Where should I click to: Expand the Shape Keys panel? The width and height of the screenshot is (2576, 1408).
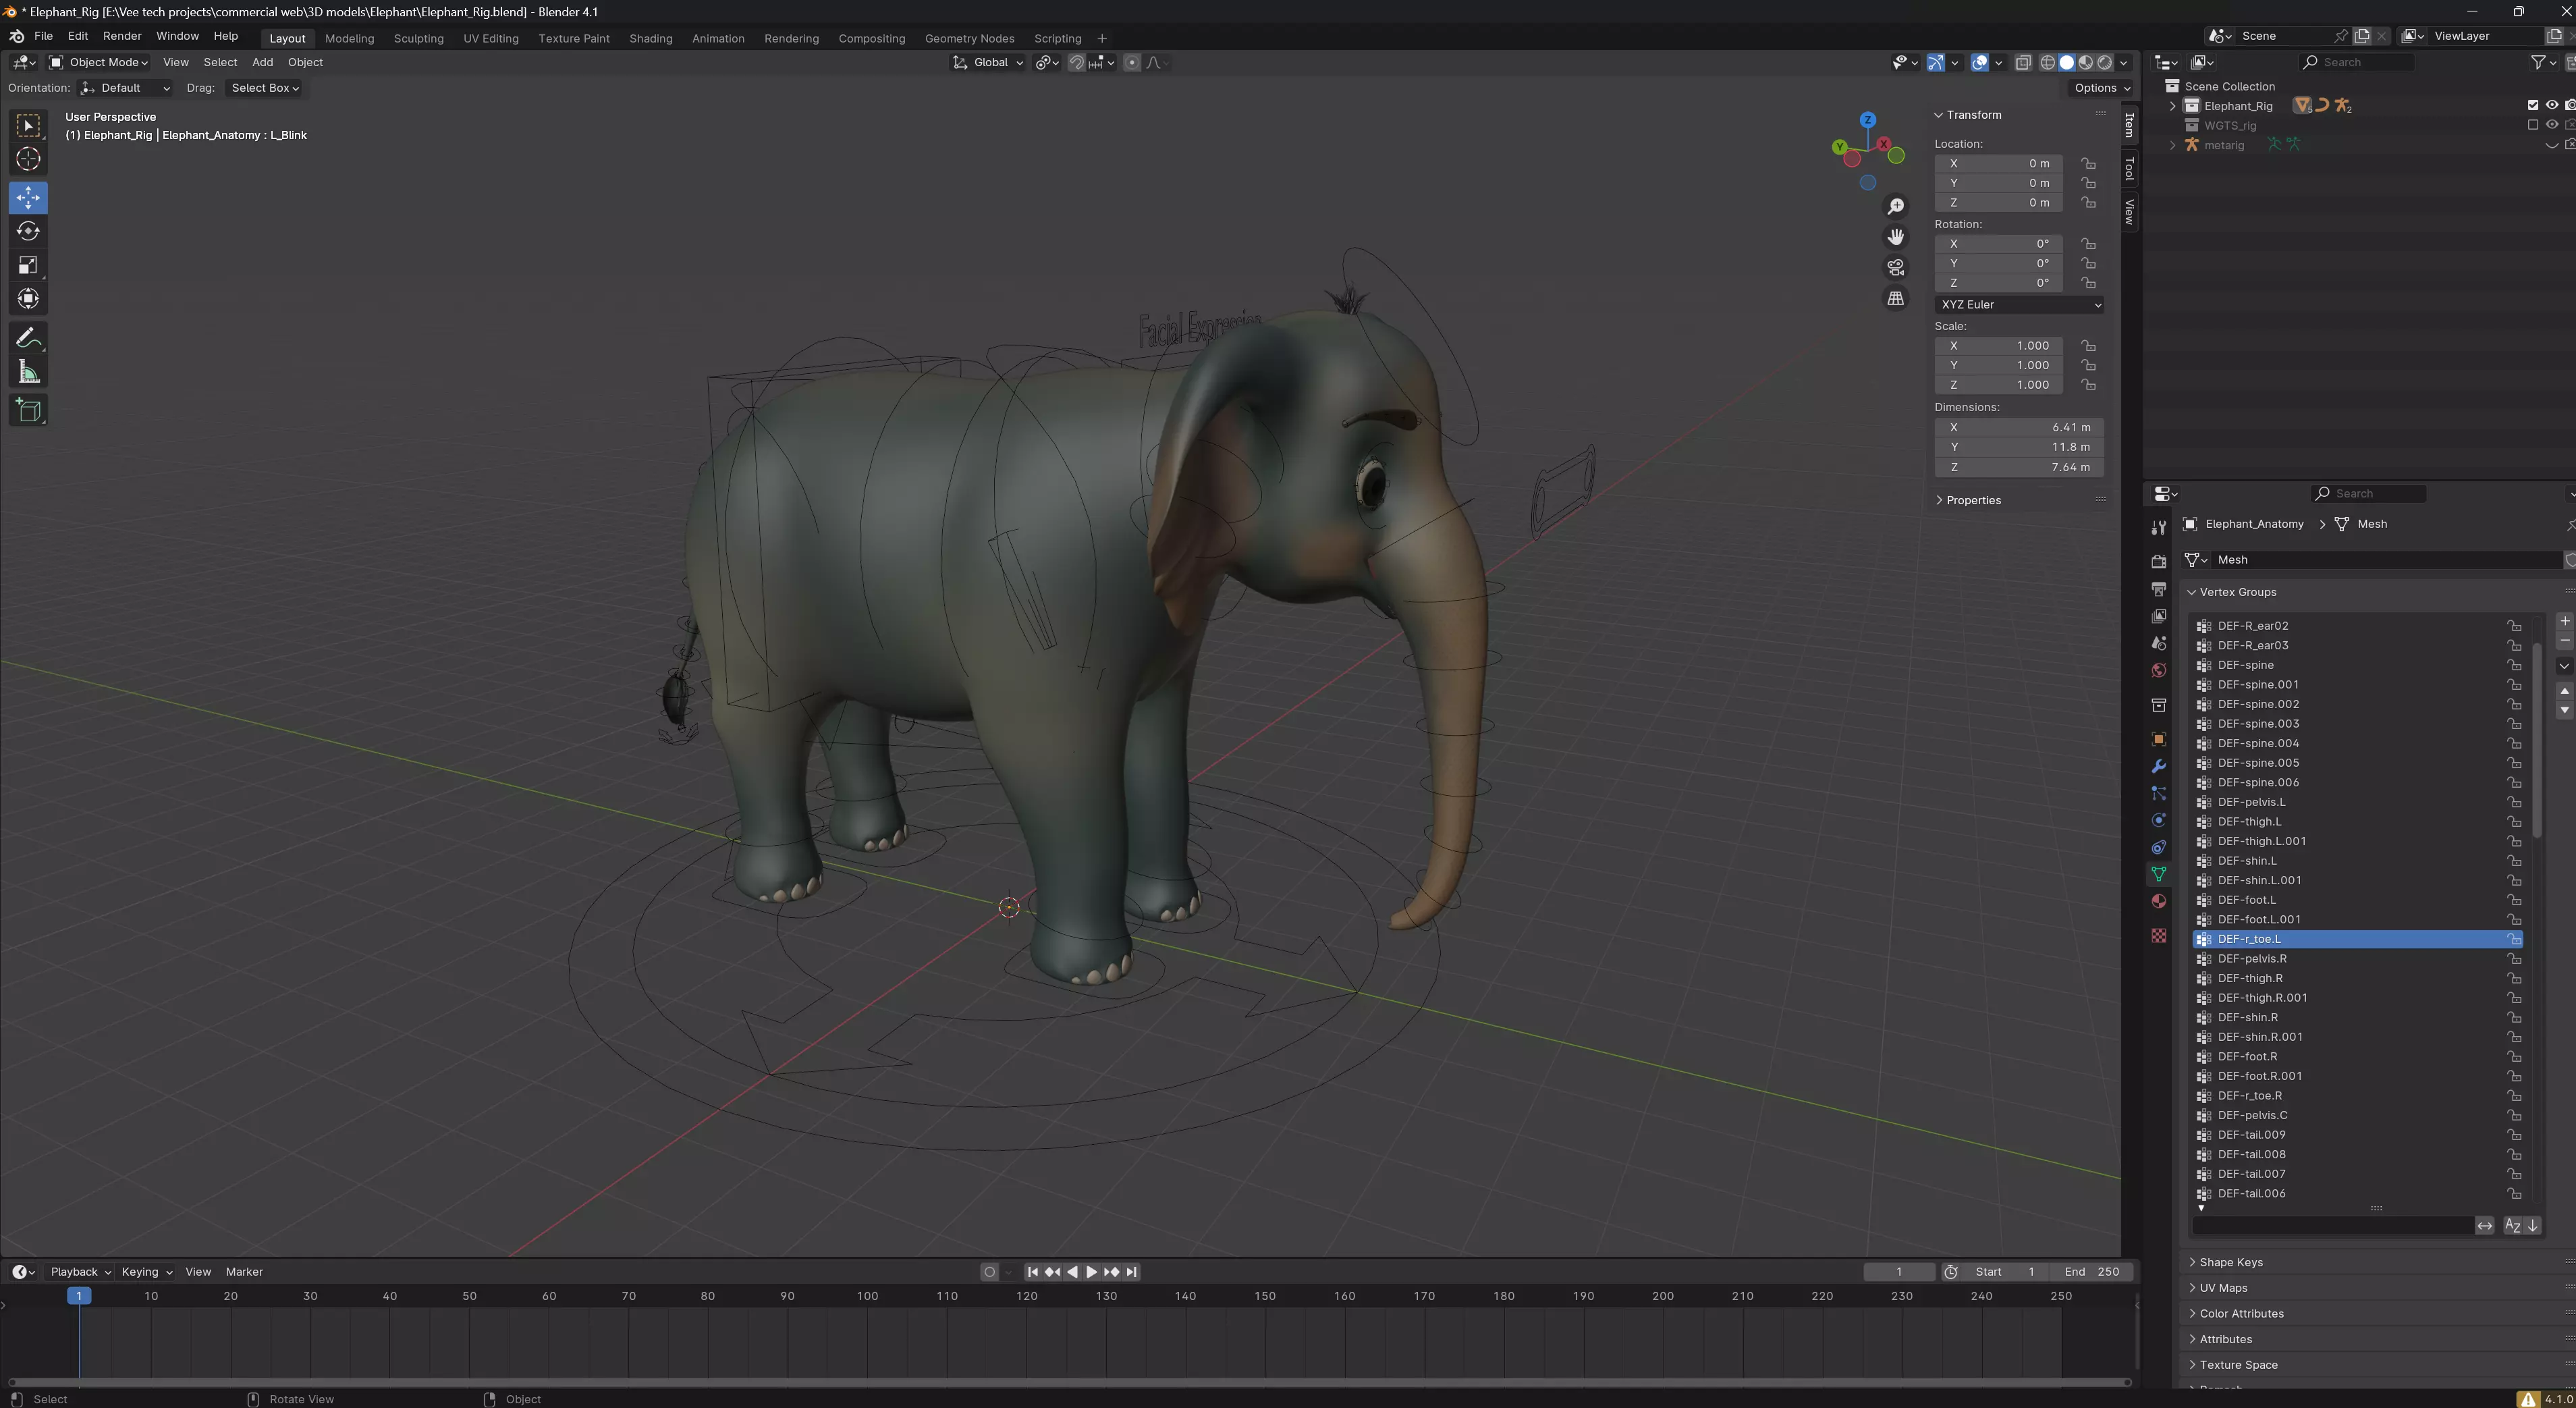click(x=2230, y=1262)
